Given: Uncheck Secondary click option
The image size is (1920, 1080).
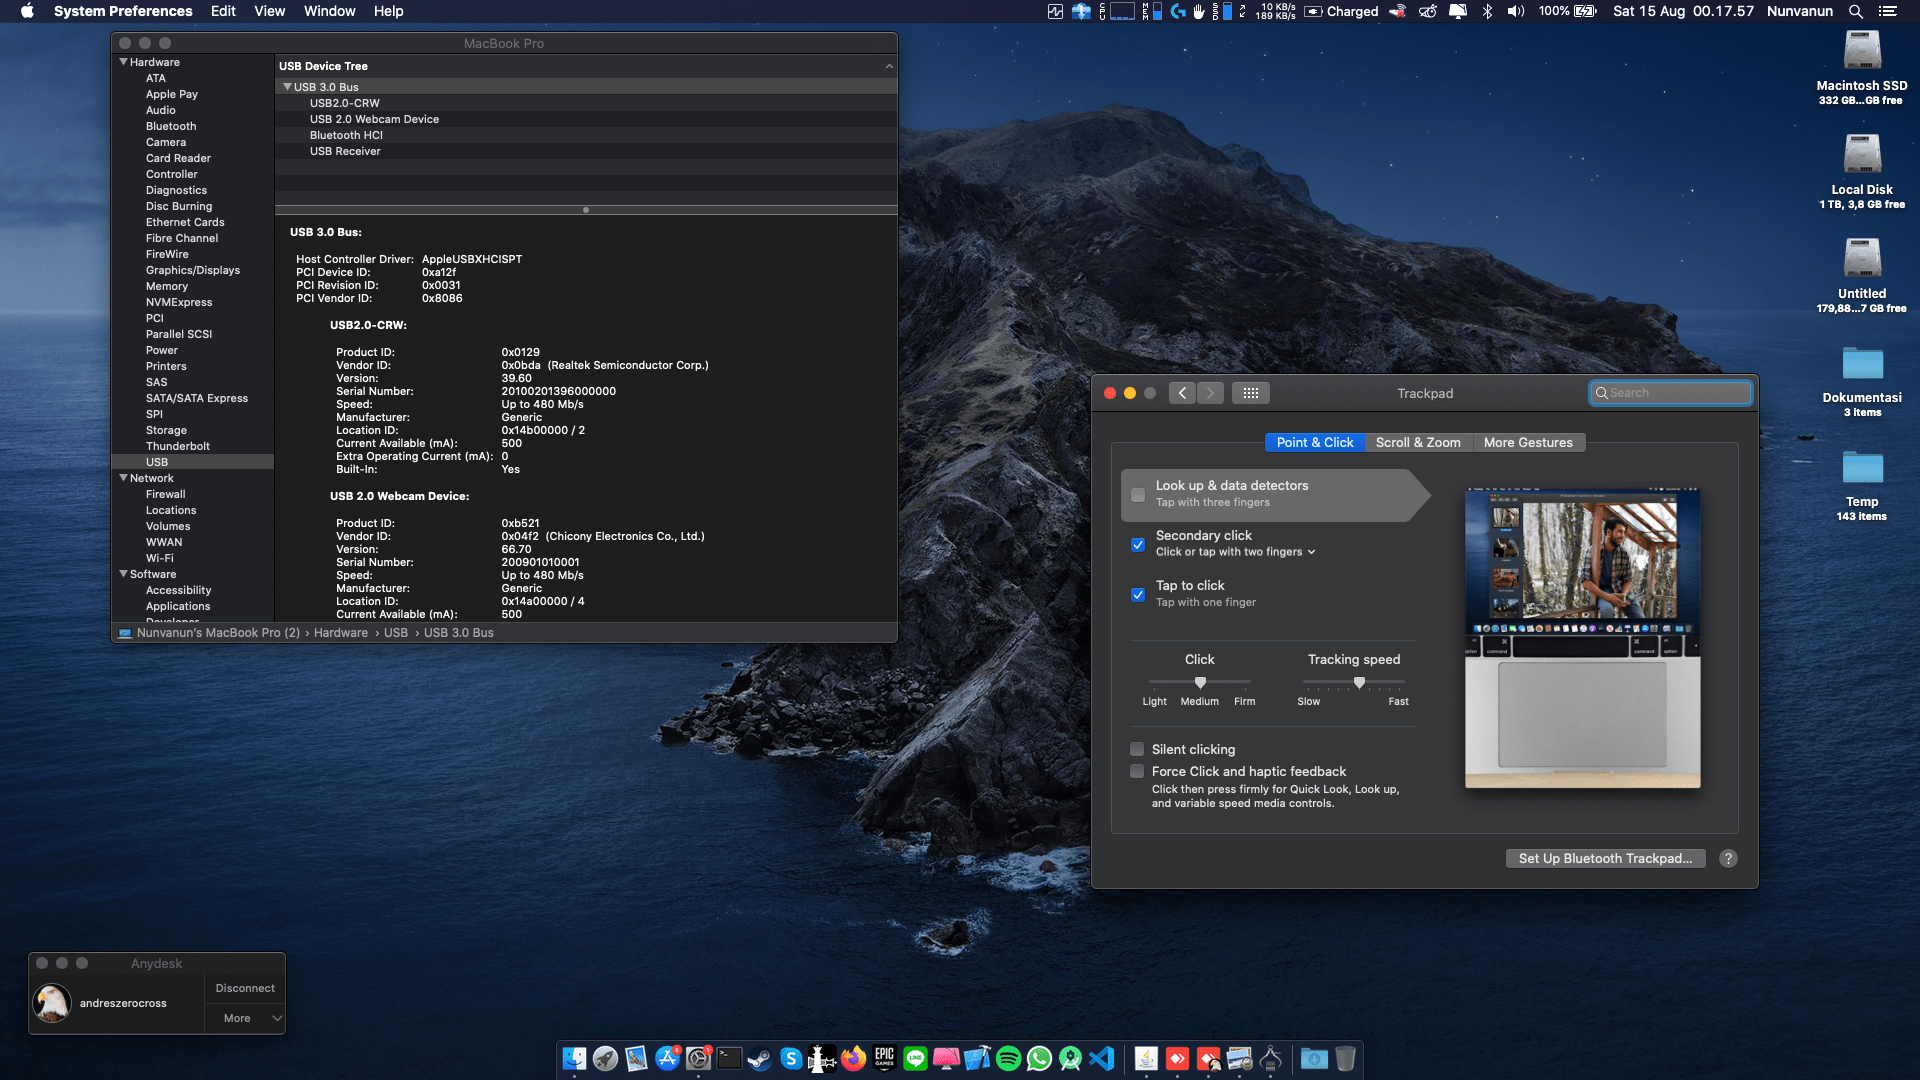Looking at the screenshot, I should click(1138, 545).
